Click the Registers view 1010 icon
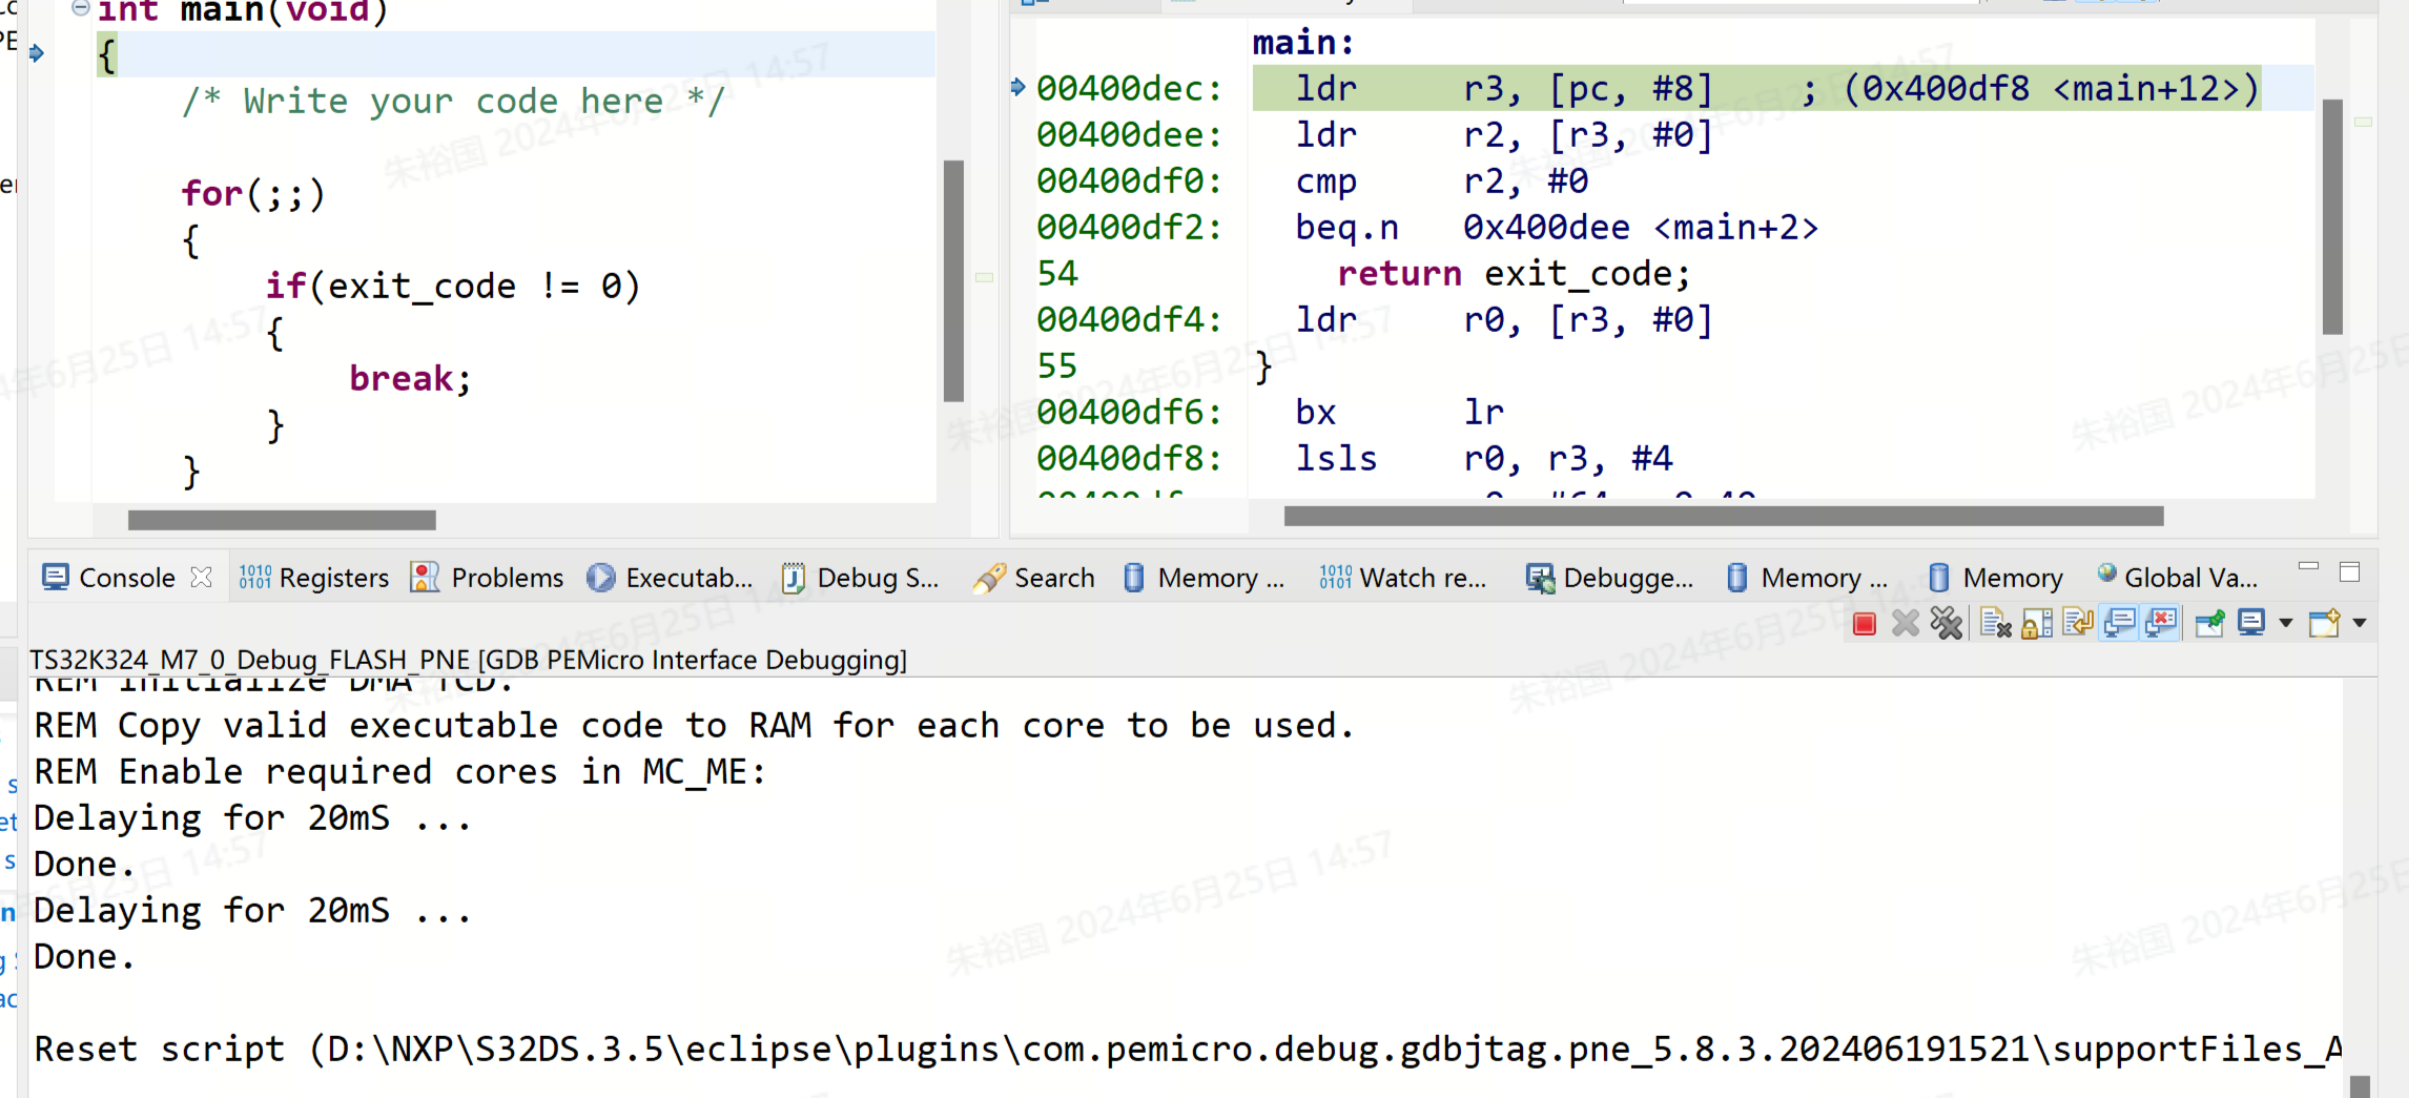This screenshot has height=1098, width=2409. point(253,577)
